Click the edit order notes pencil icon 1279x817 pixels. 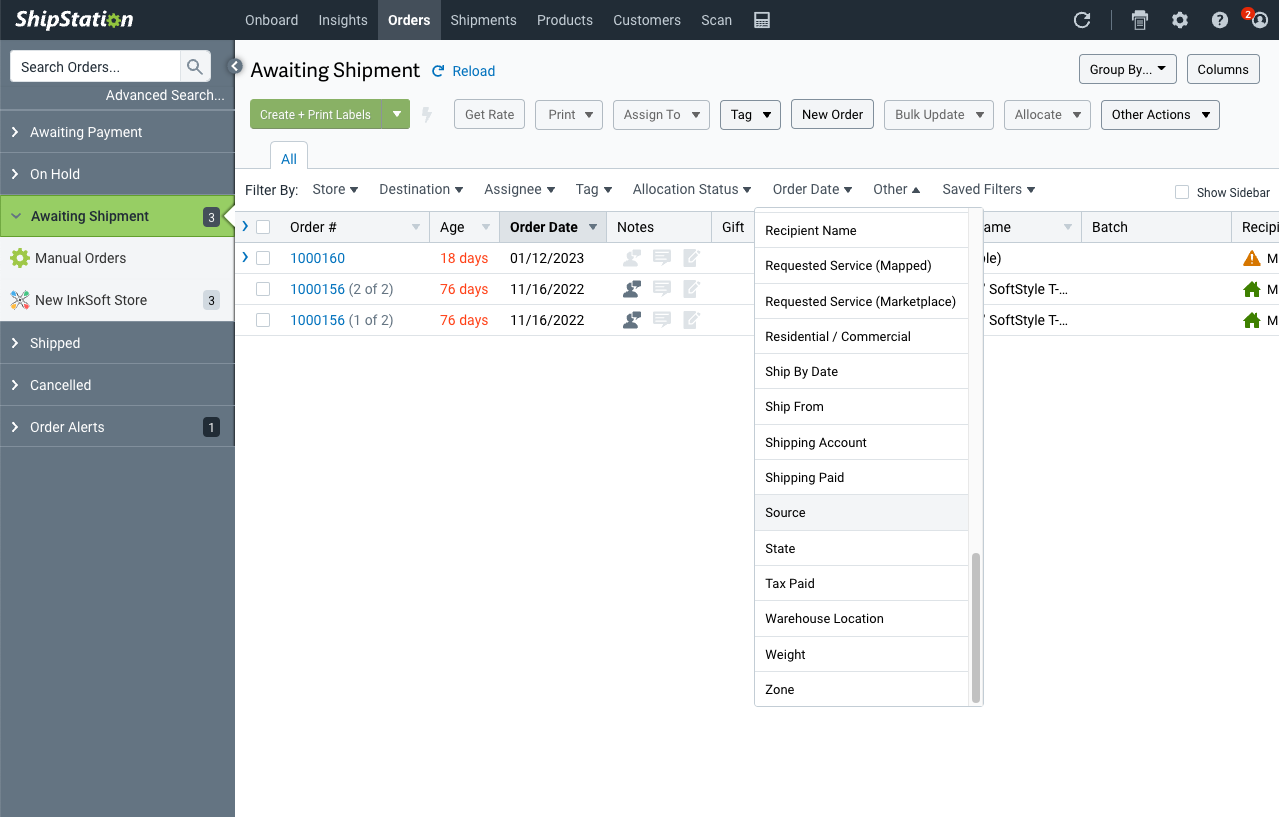point(691,258)
